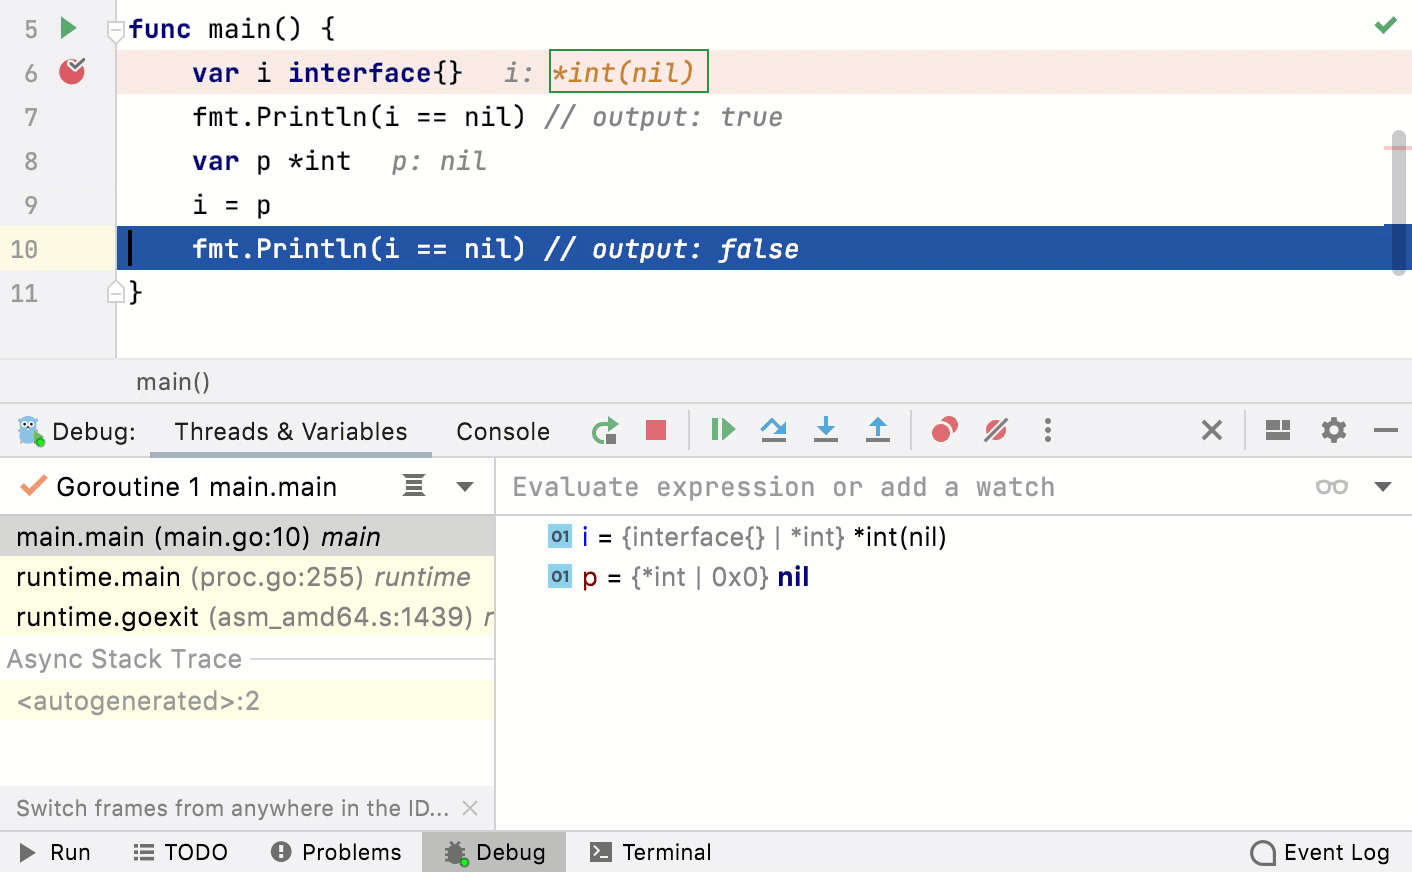Select variable p in Variables pane
The image size is (1412, 872).
click(679, 577)
